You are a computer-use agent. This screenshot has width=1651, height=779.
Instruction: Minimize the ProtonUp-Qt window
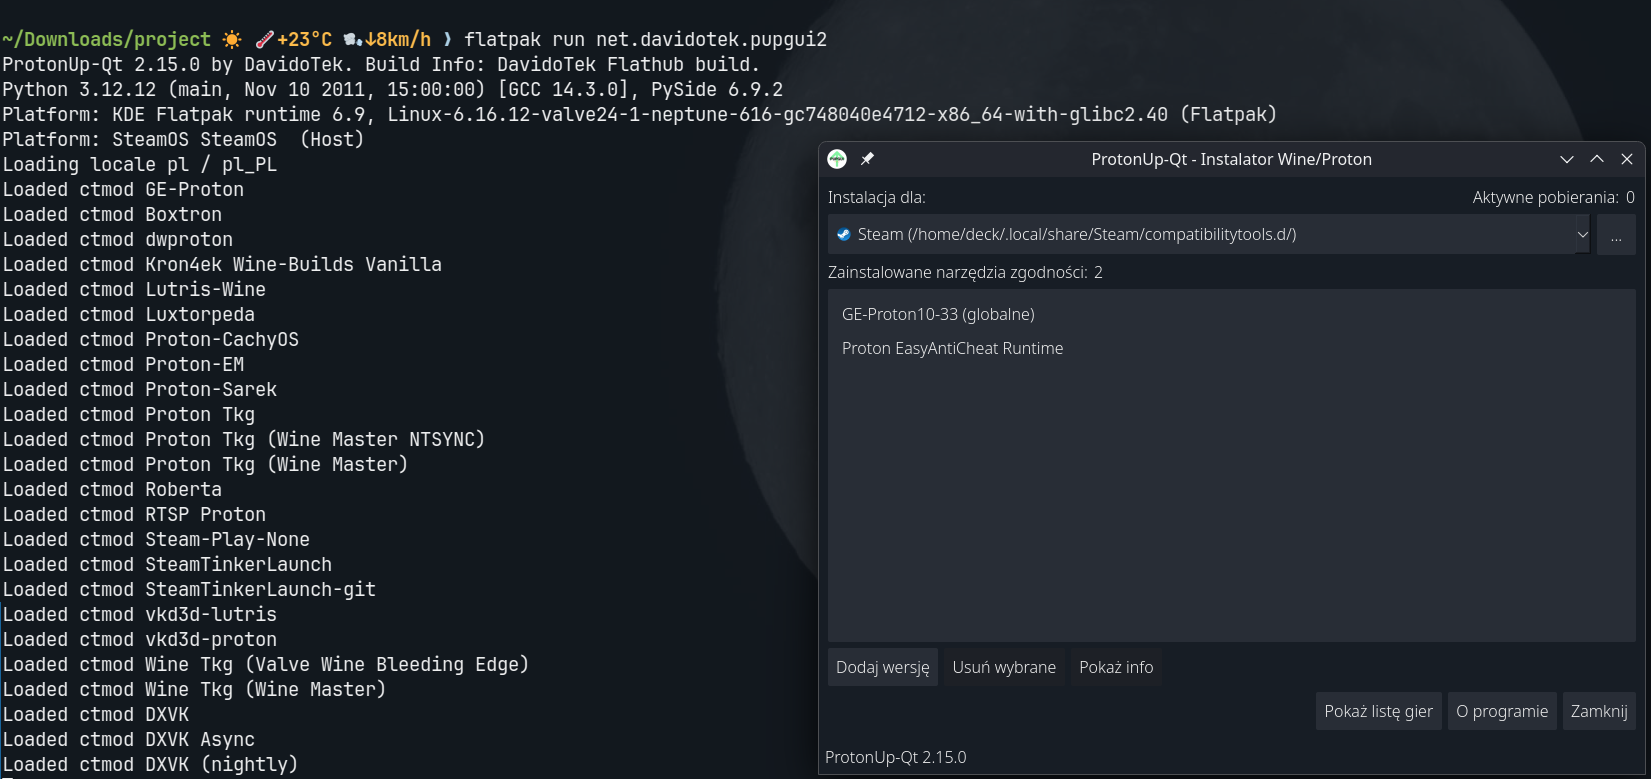click(1567, 159)
